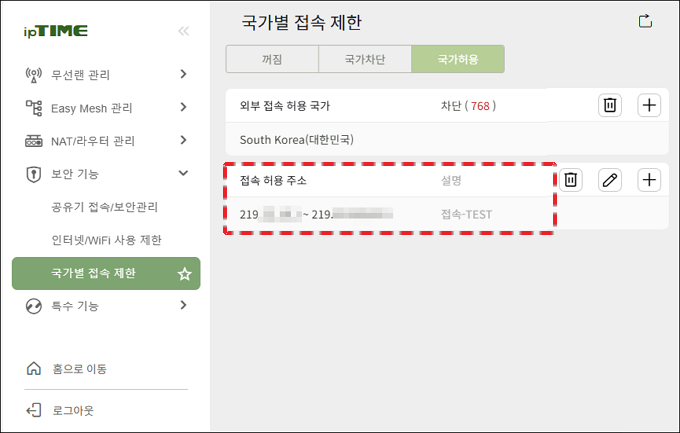Collapse sidebar with double-chevron icon
Image resolution: width=680 pixels, height=433 pixels.
point(183,31)
